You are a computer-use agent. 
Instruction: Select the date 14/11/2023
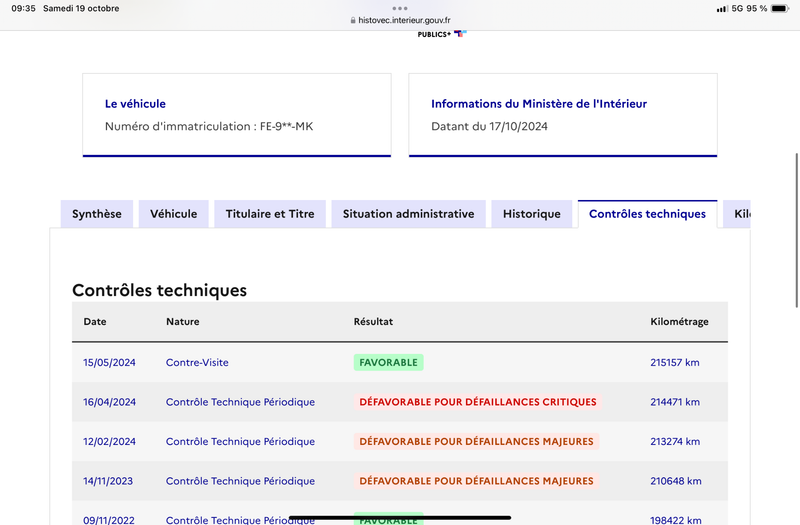pos(108,481)
